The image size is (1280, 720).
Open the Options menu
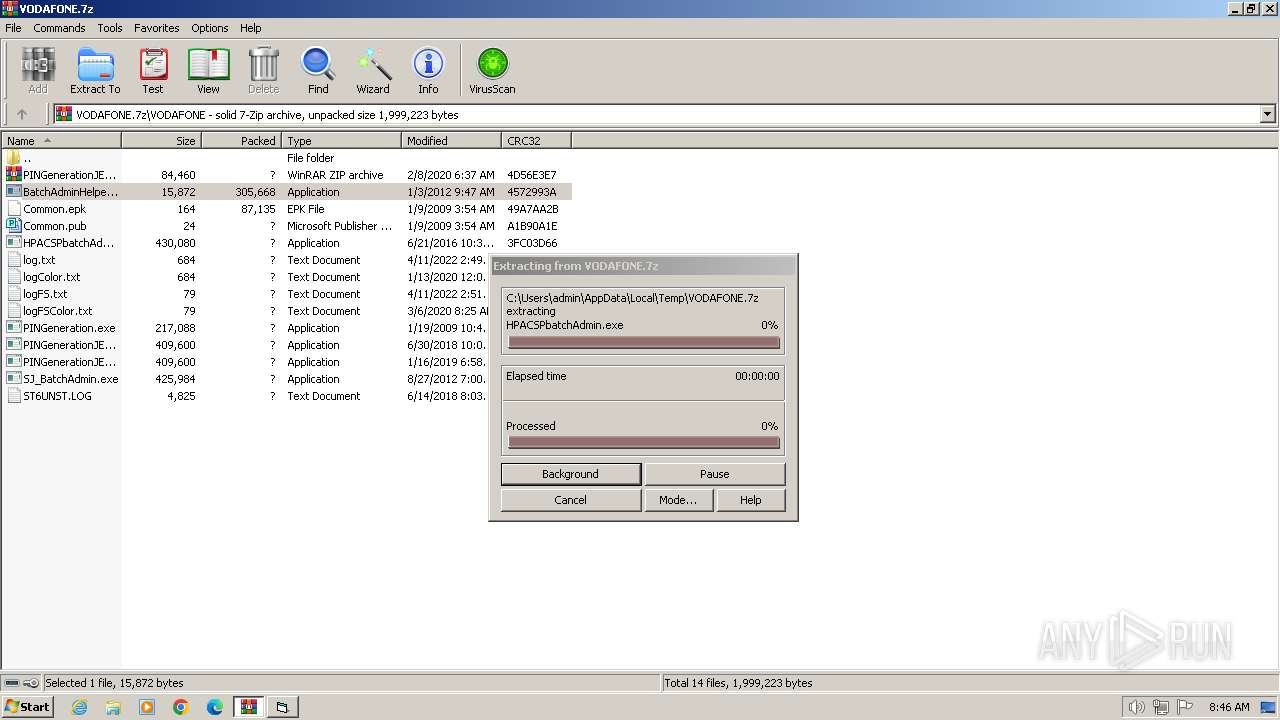pos(210,28)
